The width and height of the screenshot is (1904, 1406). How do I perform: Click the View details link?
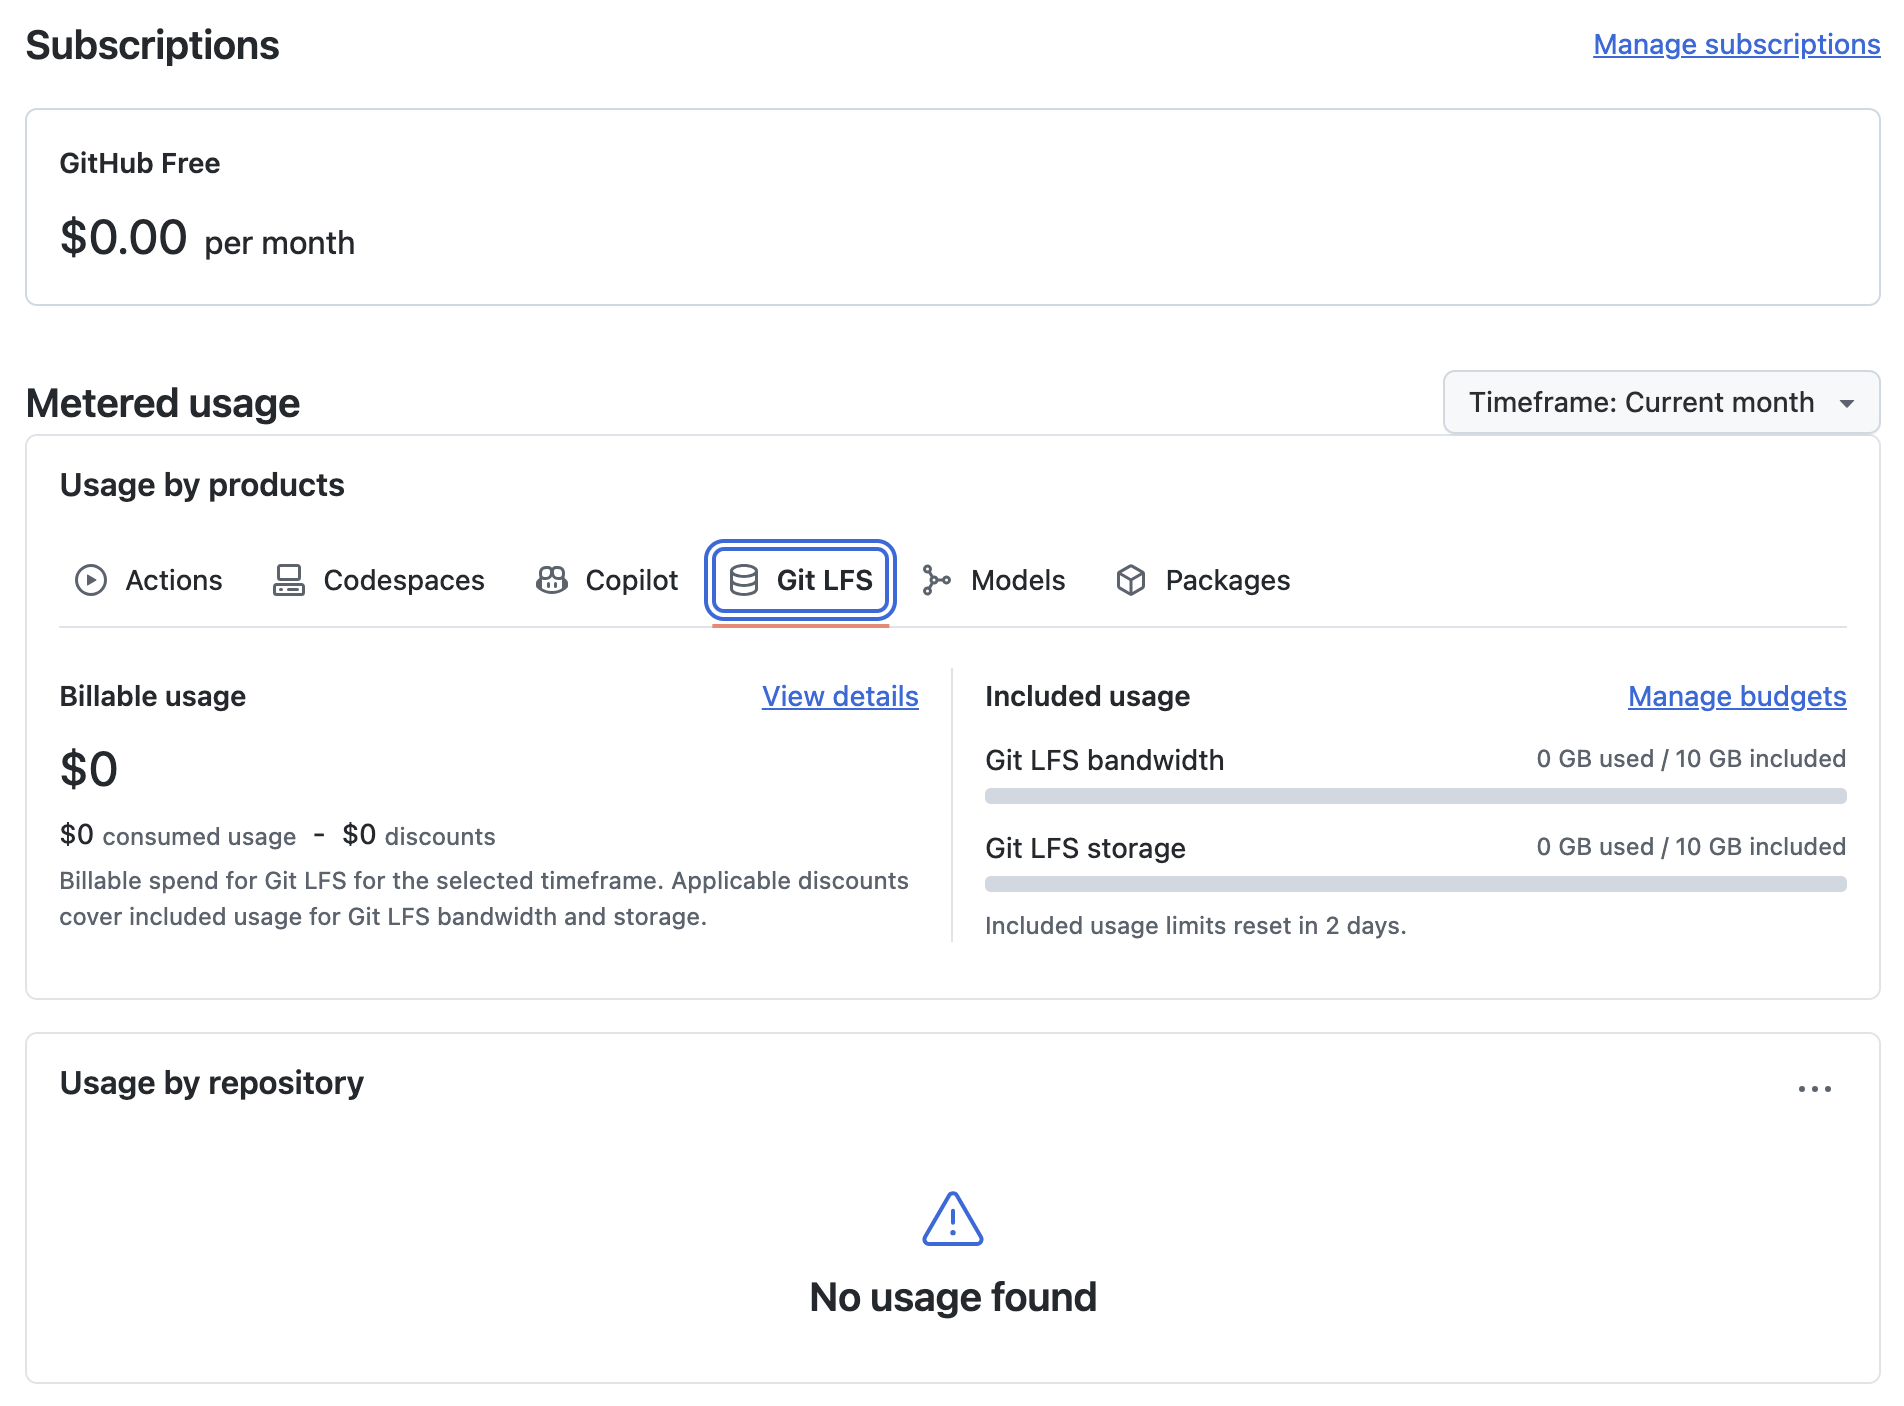[x=840, y=696]
